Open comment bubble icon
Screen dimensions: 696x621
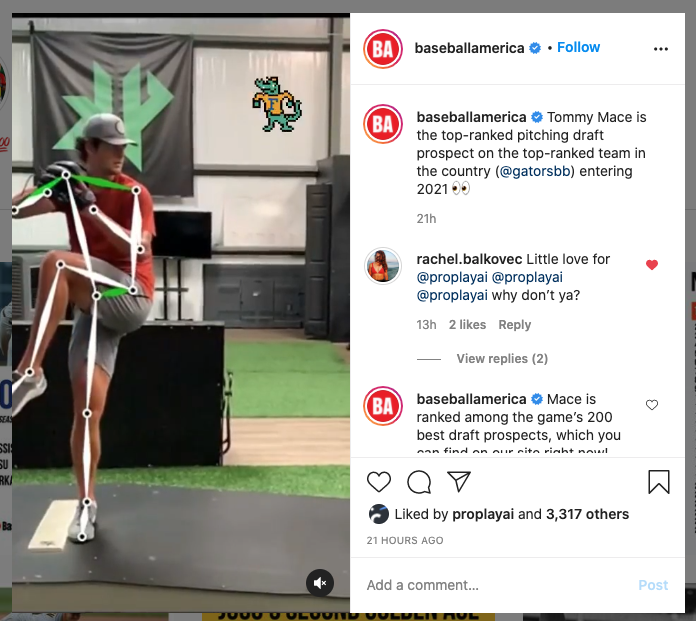419,482
